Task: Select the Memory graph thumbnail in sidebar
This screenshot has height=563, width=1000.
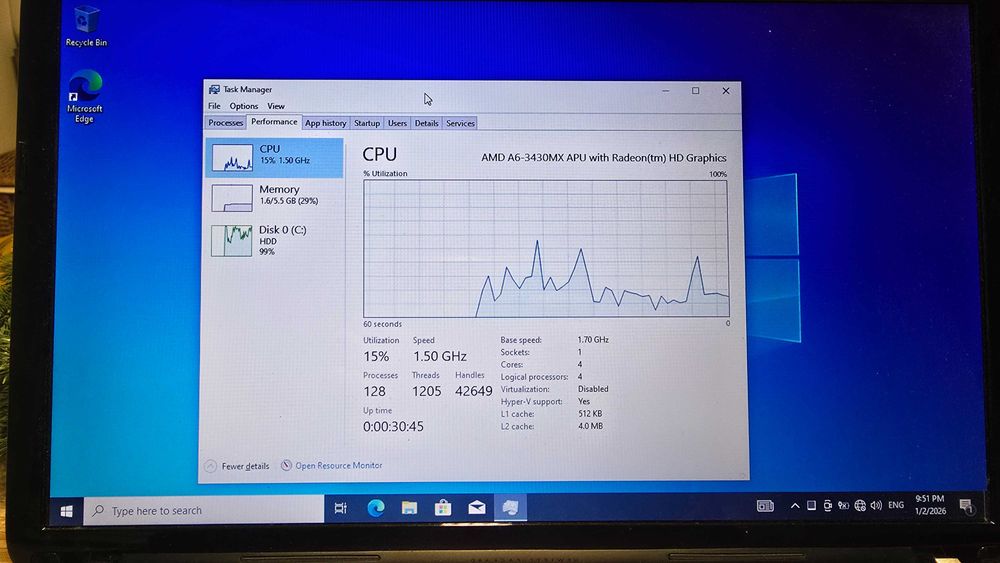Action: [232, 198]
